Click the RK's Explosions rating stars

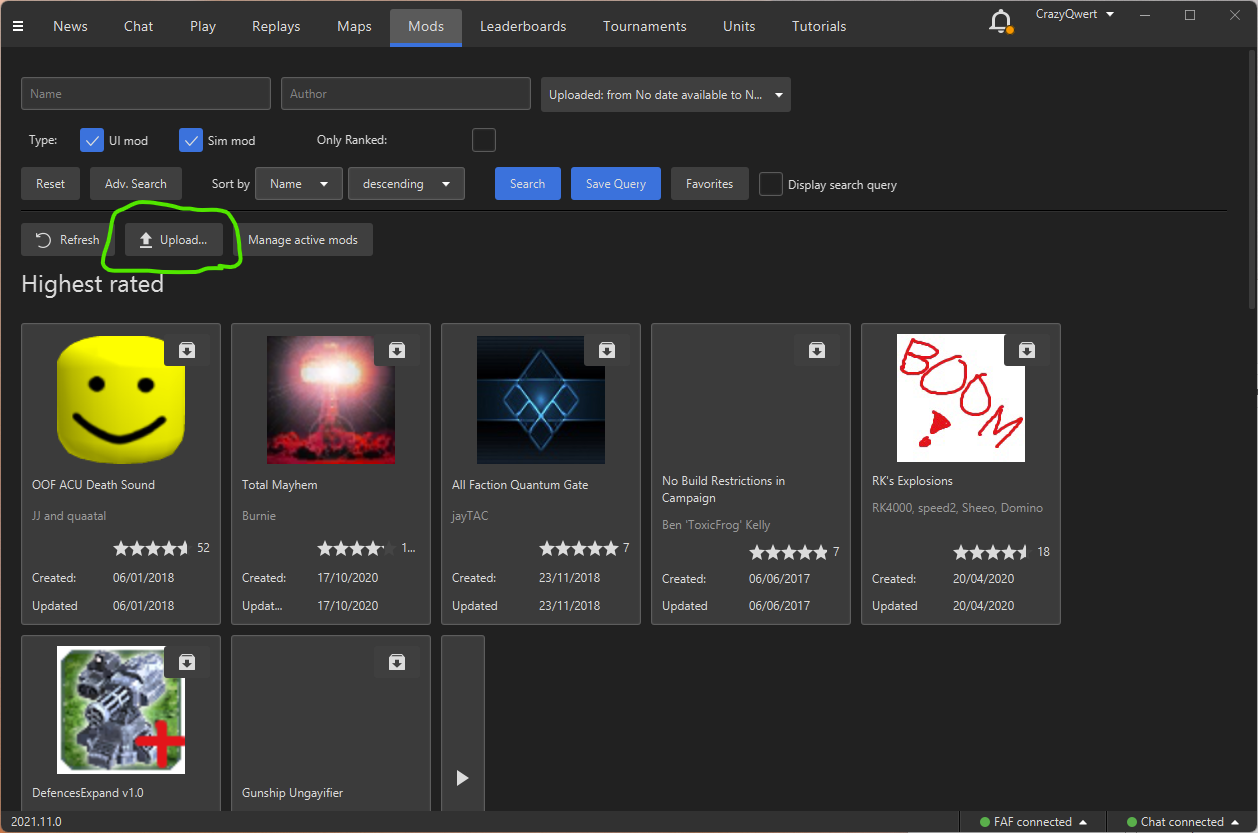(x=991, y=552)
